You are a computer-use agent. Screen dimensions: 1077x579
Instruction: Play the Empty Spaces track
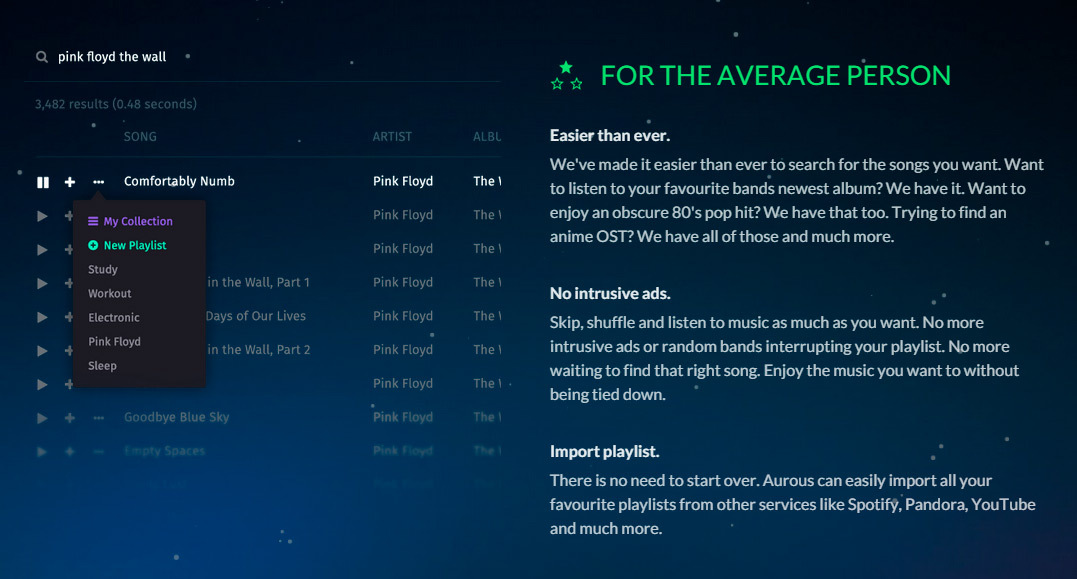(x=42, y=452)
